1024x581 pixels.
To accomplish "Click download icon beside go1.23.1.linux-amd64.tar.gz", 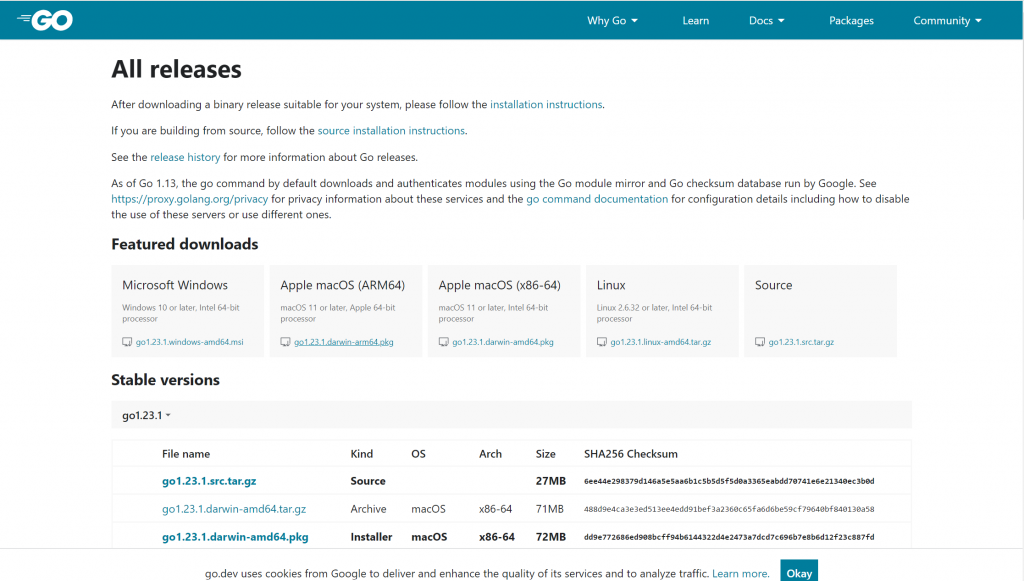I will pyautogui.click(x=601, y=342).
